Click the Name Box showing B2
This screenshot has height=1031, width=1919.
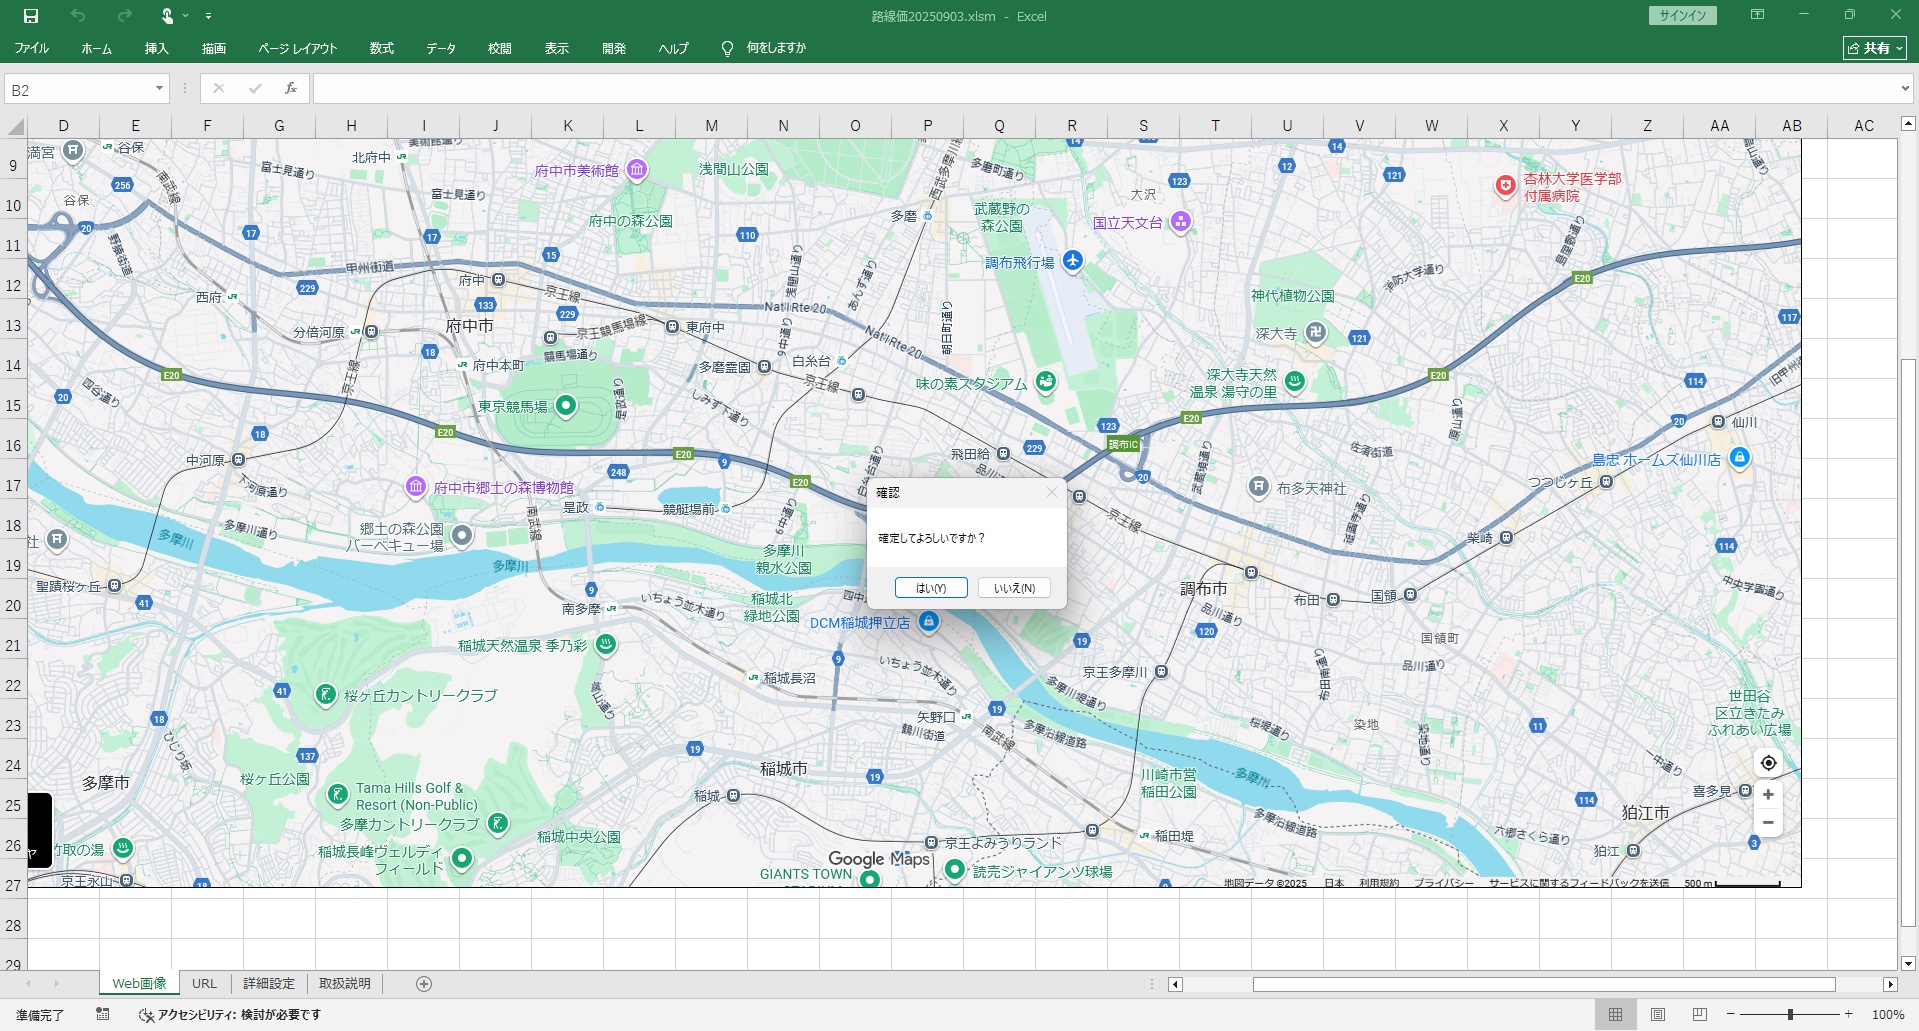(80, 89)
